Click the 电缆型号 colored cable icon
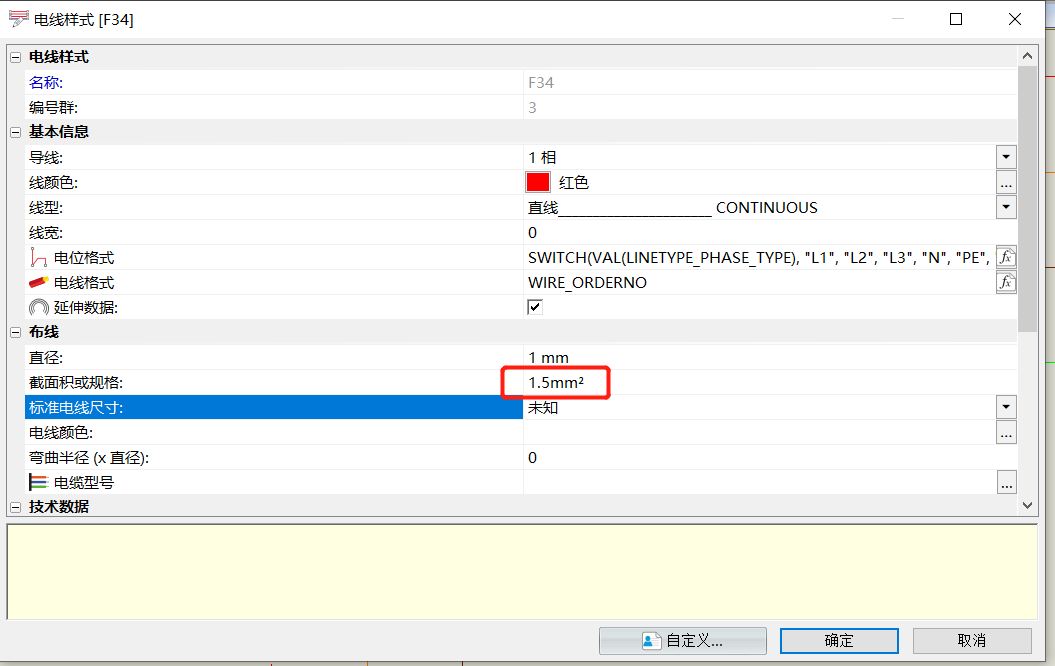This screenshot has width=1055, height=666. point(39,482)
